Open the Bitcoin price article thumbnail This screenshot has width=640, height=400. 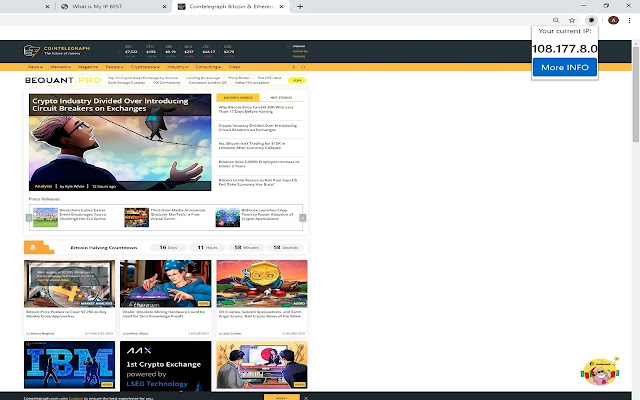coord(69,283)
